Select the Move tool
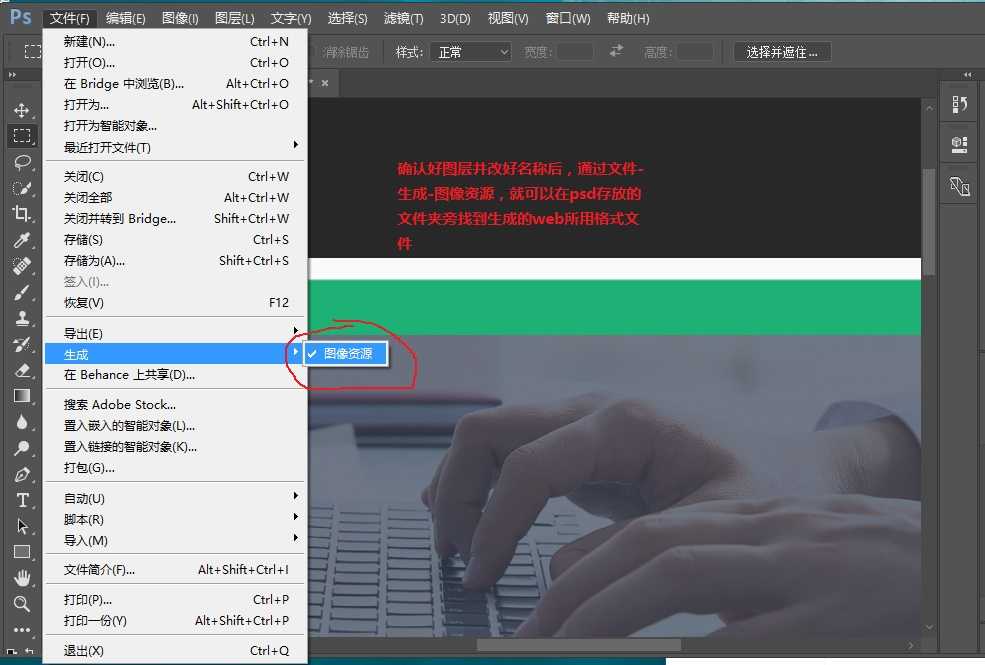The height and width of the screenshot is (665, 985). 21,110
